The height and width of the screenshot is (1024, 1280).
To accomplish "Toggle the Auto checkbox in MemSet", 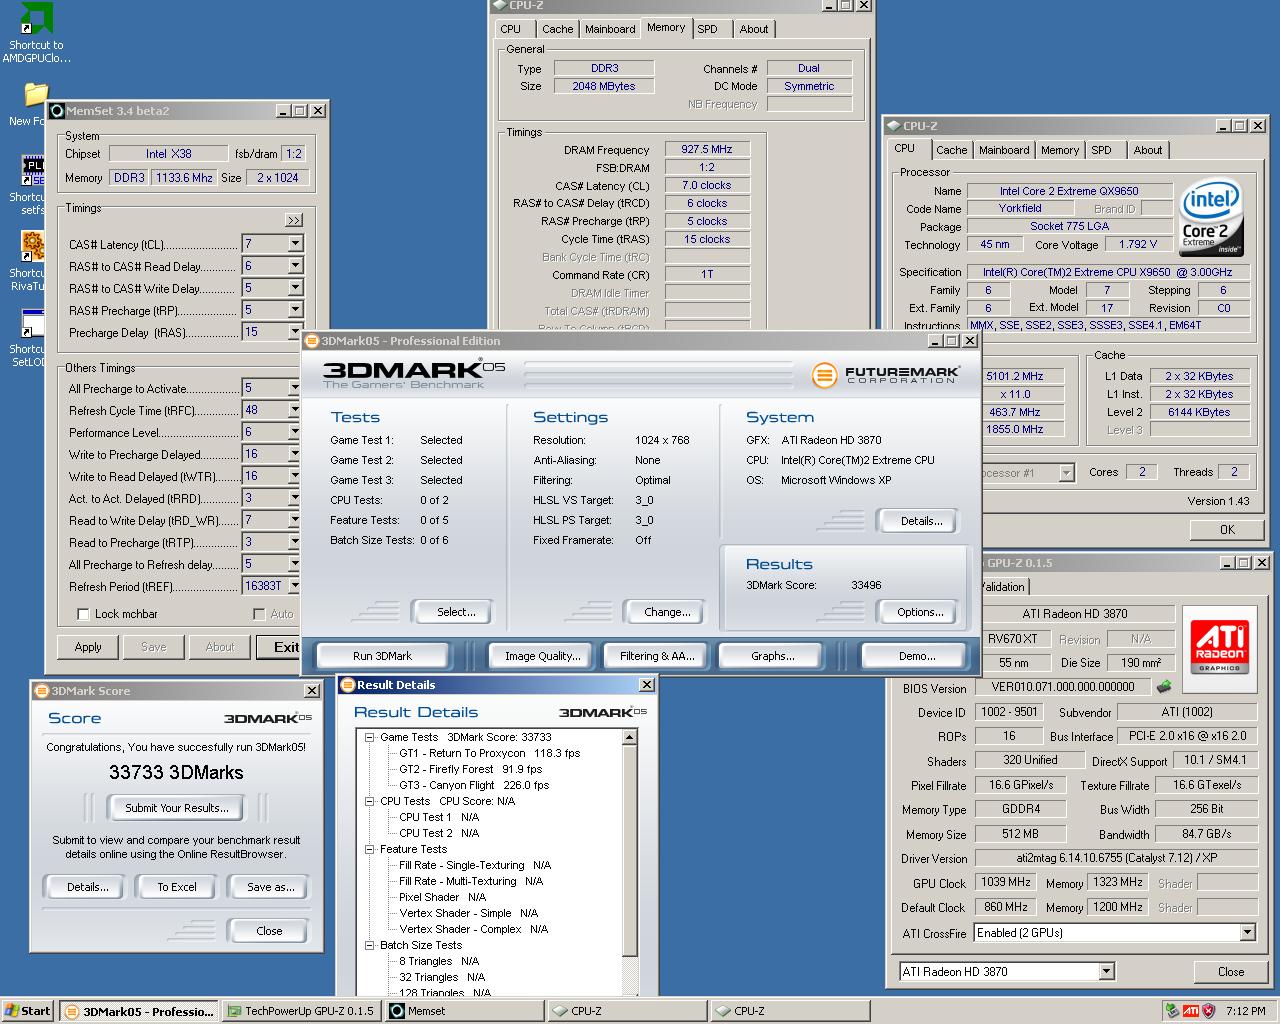I will pyautogui.click(x=259, y=614).
